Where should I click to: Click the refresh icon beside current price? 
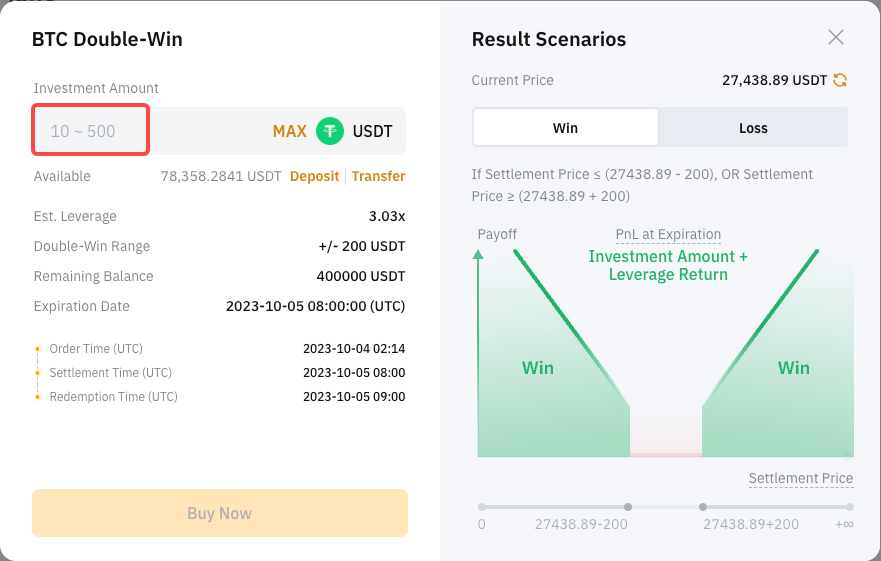pos(840,80)
